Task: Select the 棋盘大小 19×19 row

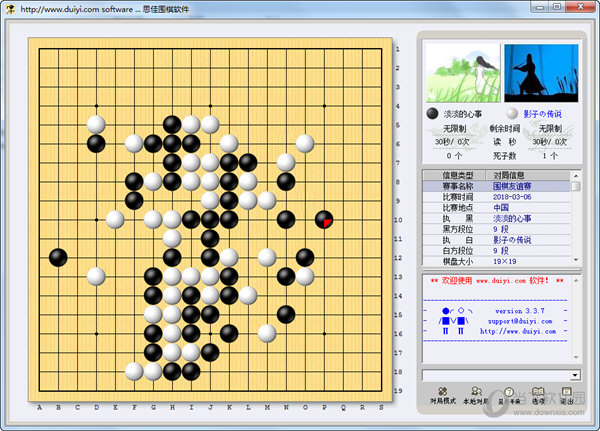Action: pos(497,261)
